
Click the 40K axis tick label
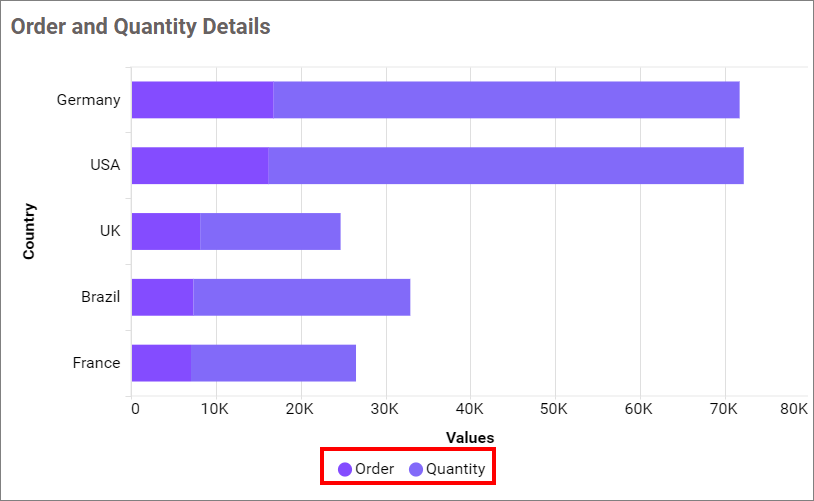coord(469,408)
